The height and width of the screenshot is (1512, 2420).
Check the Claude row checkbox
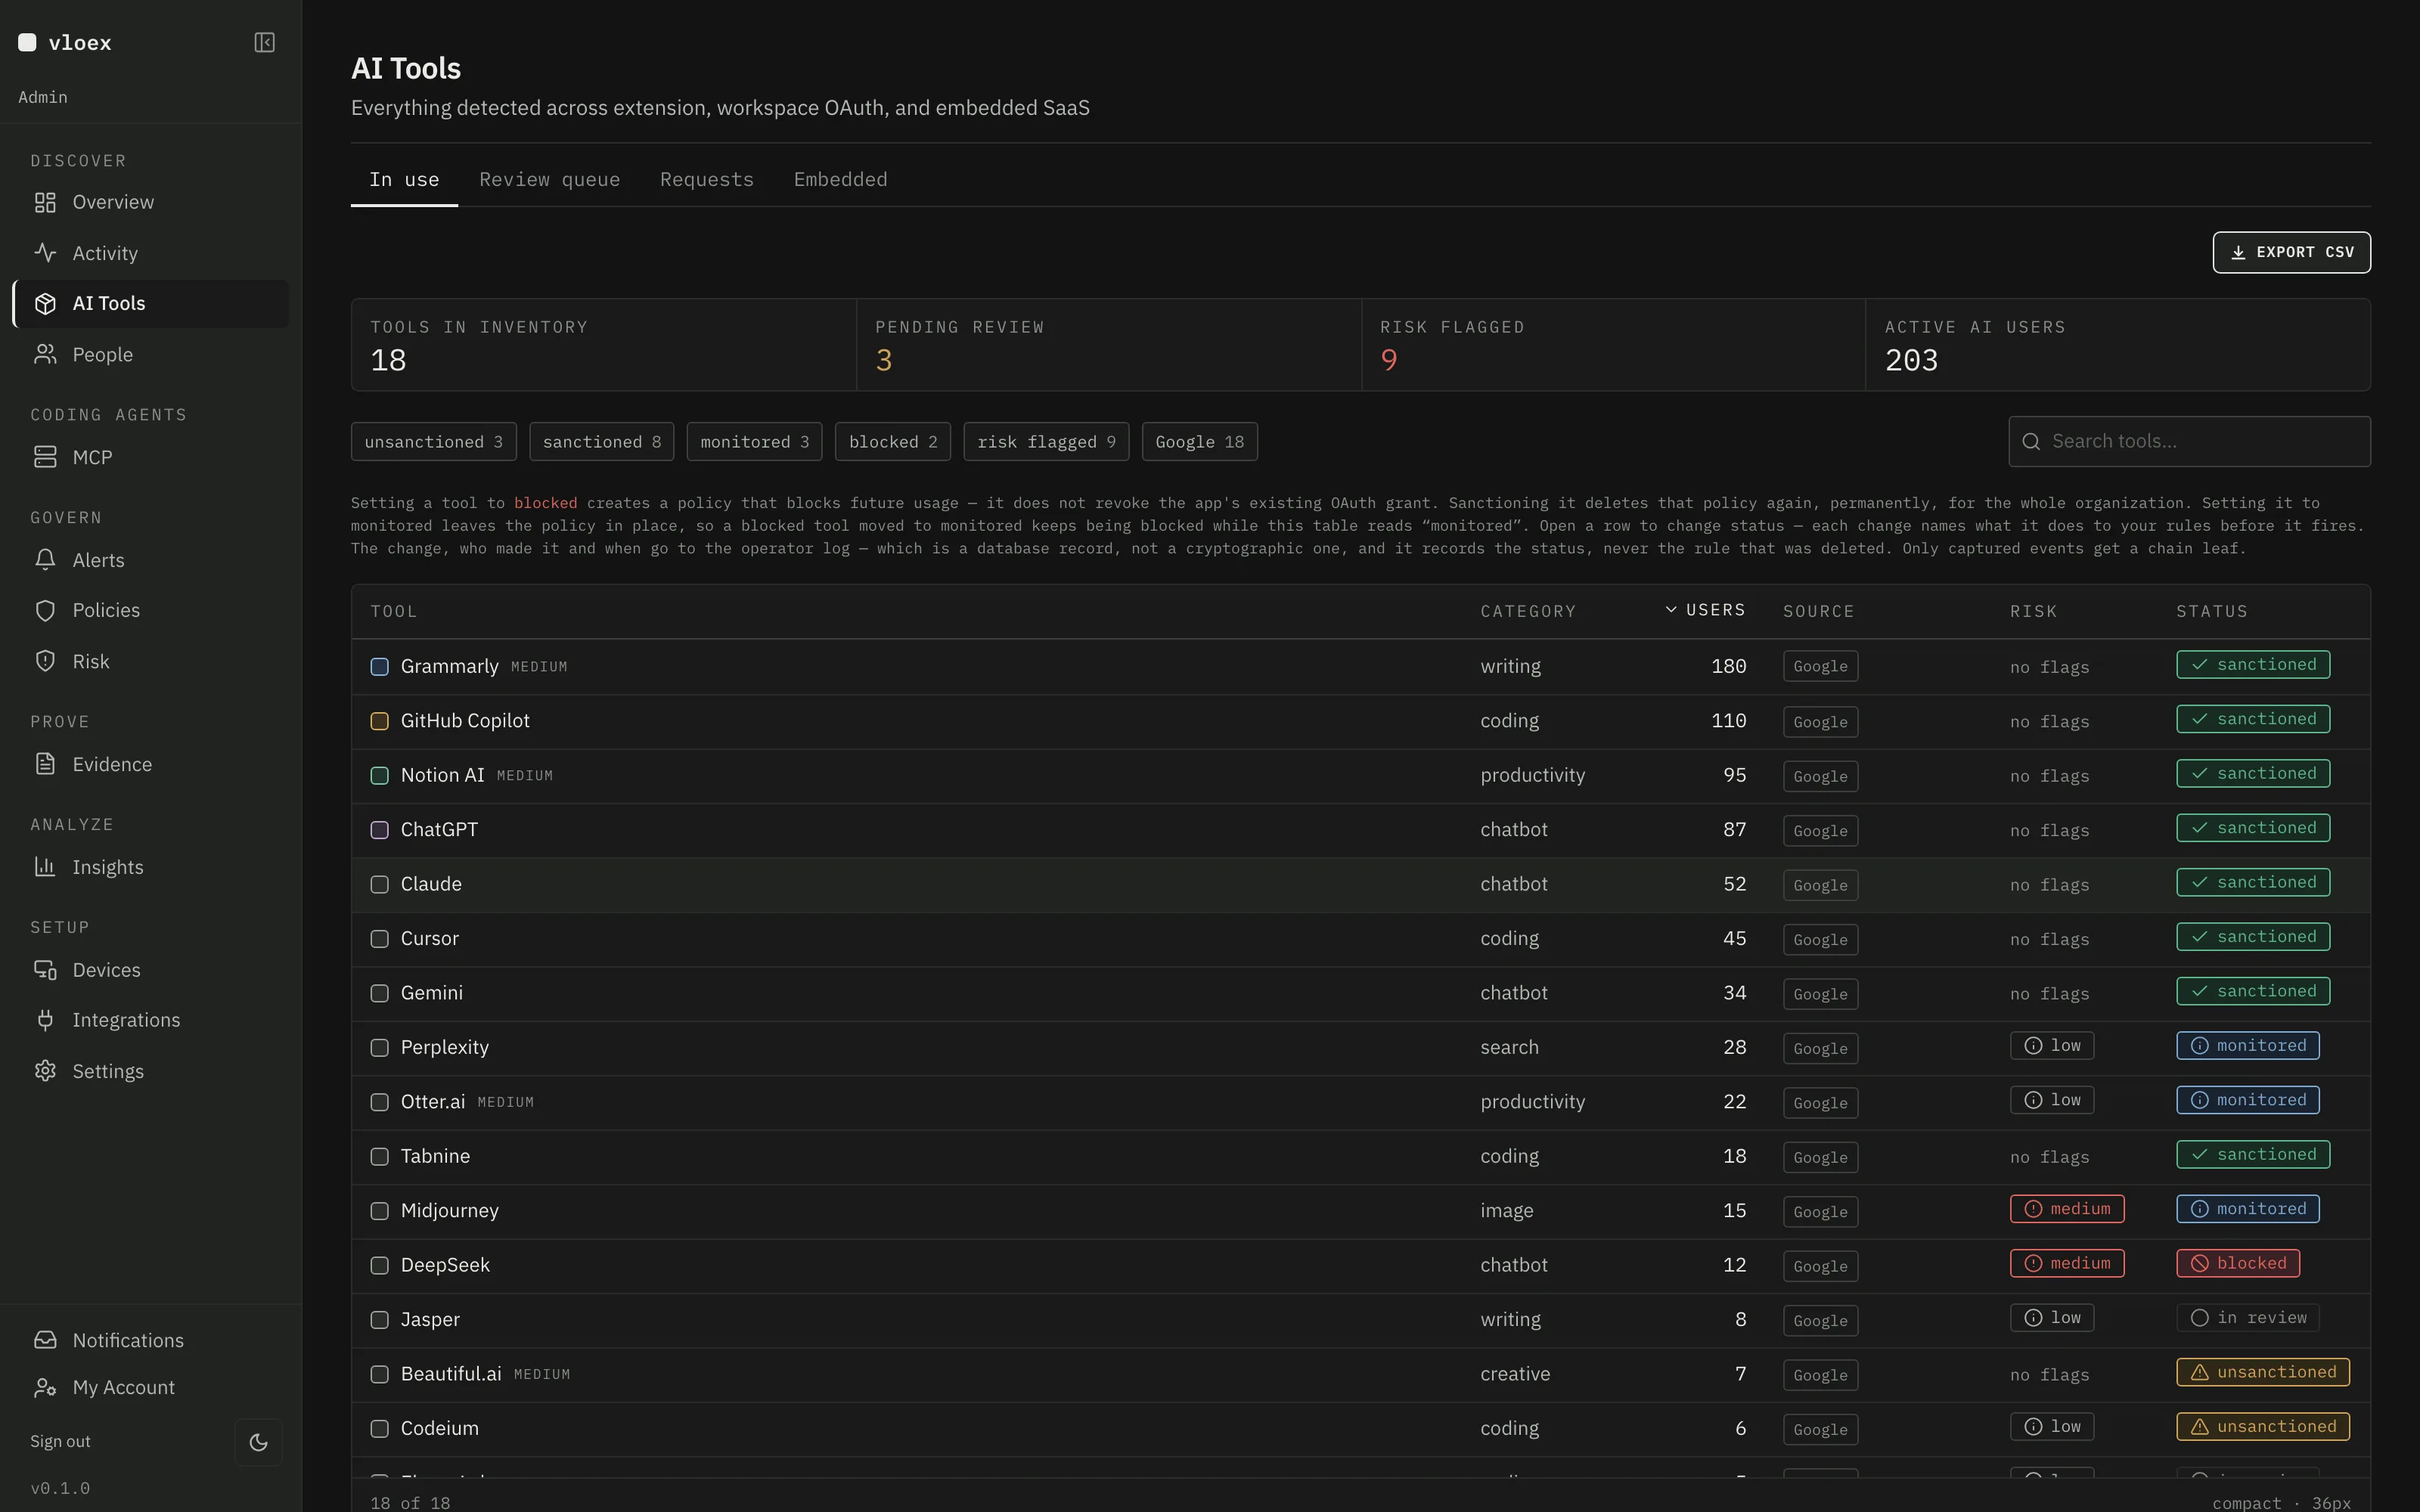(380, 885)
